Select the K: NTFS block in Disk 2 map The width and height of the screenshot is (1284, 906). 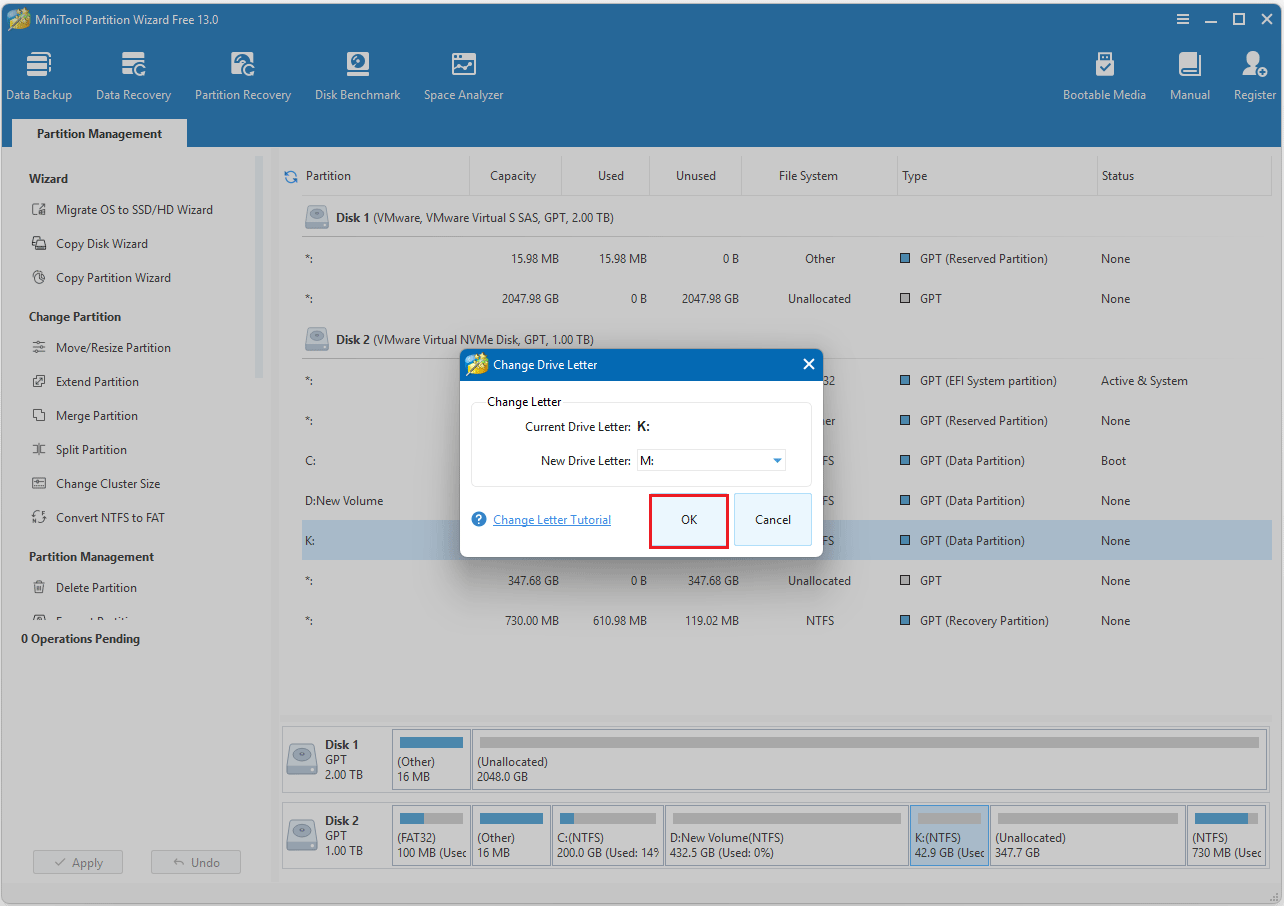[x=948, y=835]
